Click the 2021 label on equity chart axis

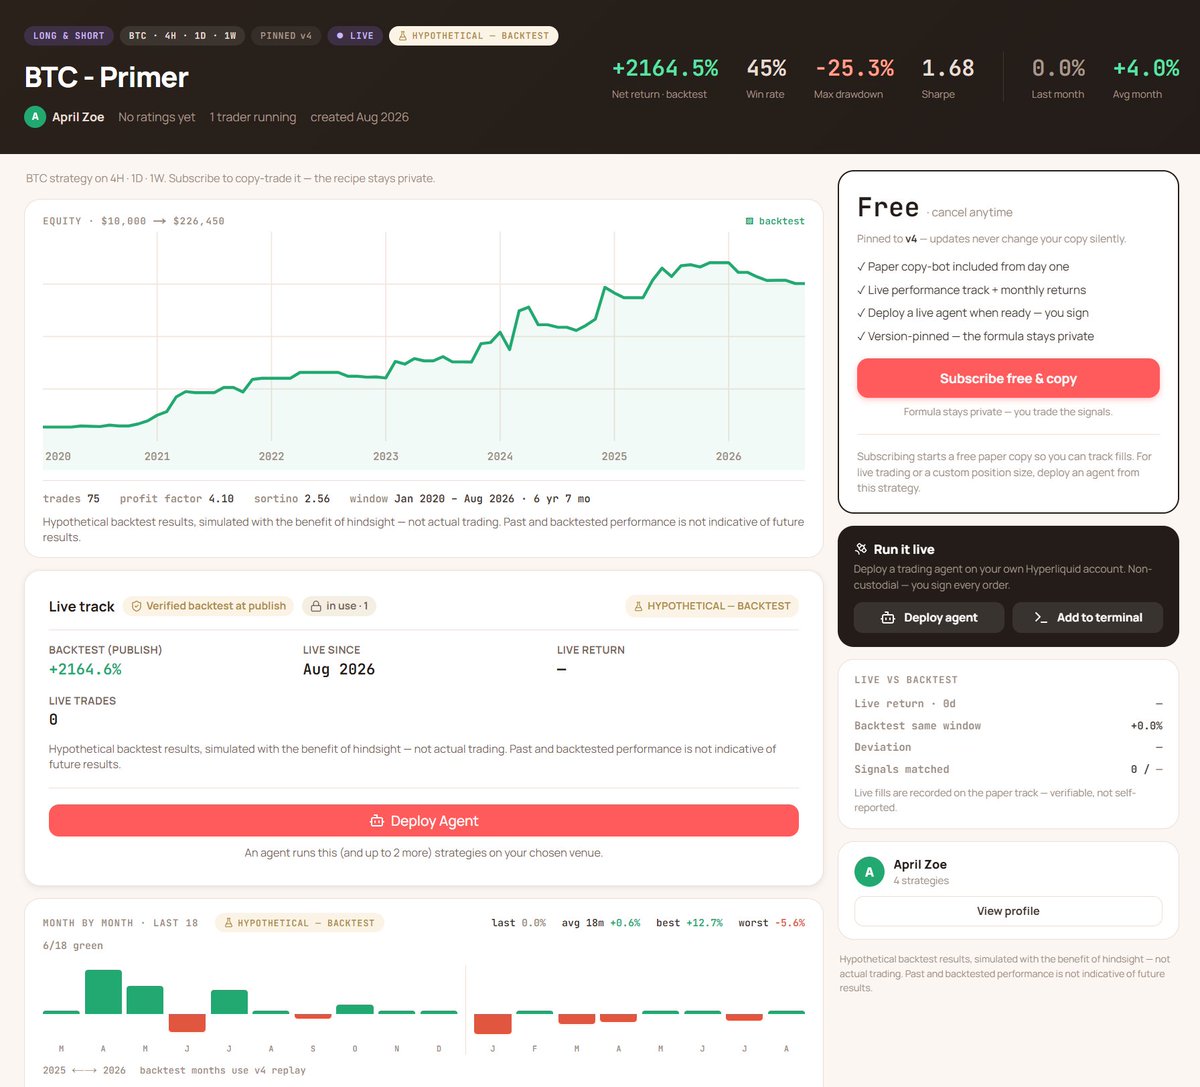[x=157, y=456]
